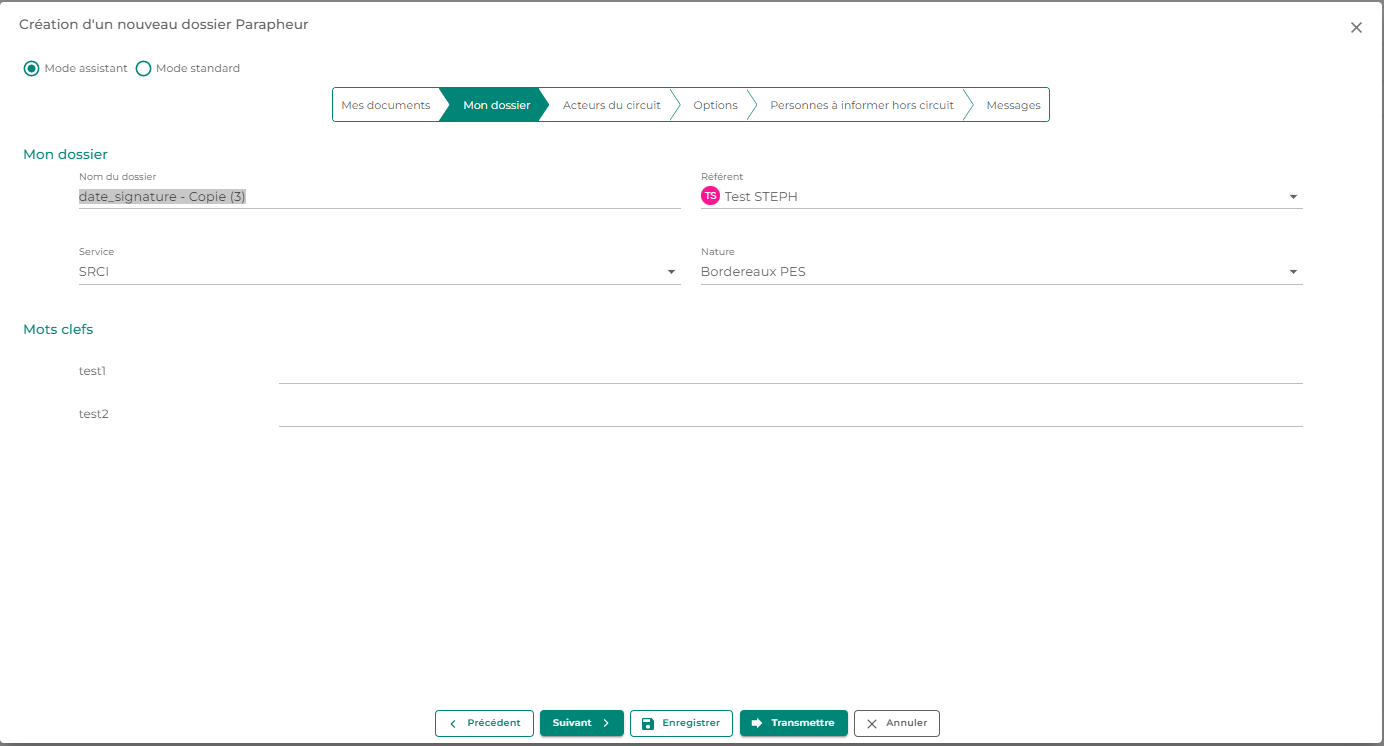This screenshot has height=746, width=1384.
Task: Send dossier with Transmettre button
Action: click(x=794, y=723)
